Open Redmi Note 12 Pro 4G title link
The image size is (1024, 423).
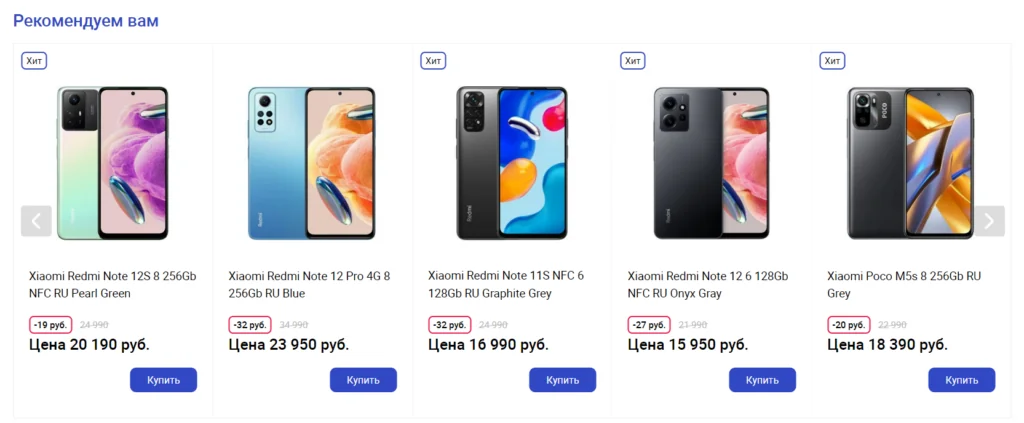click(310, 285)
